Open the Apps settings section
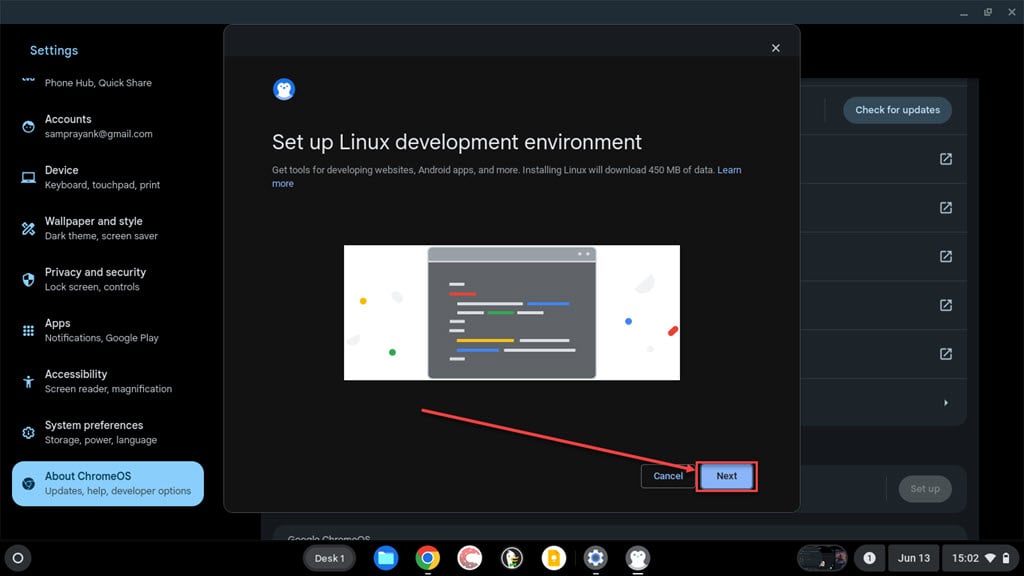Image resolution: width=1024 pixels, height=576 pixels. (108, 330)
